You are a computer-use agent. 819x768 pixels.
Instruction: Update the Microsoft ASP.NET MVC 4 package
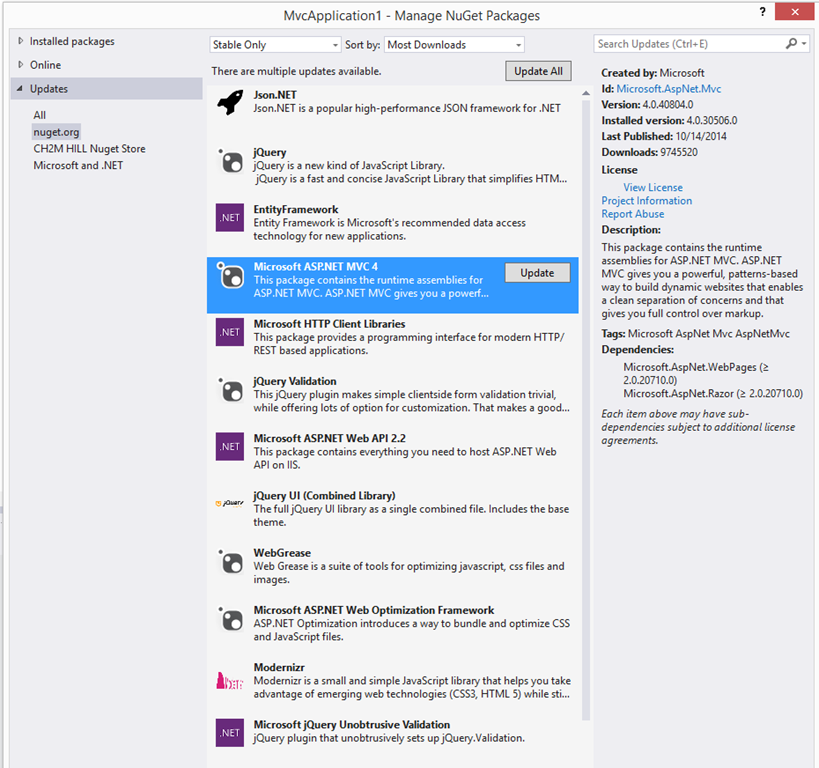pos(537,273)
